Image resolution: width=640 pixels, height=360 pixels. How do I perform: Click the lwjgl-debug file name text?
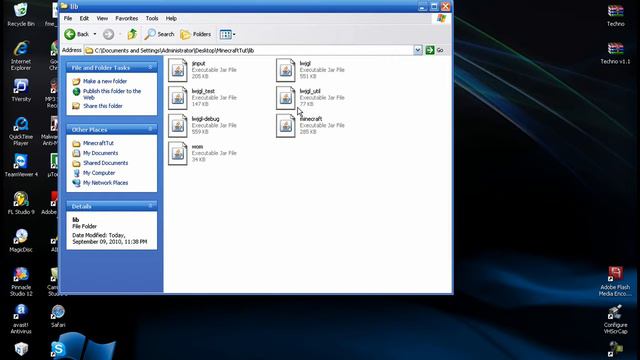tap(205, 119)
